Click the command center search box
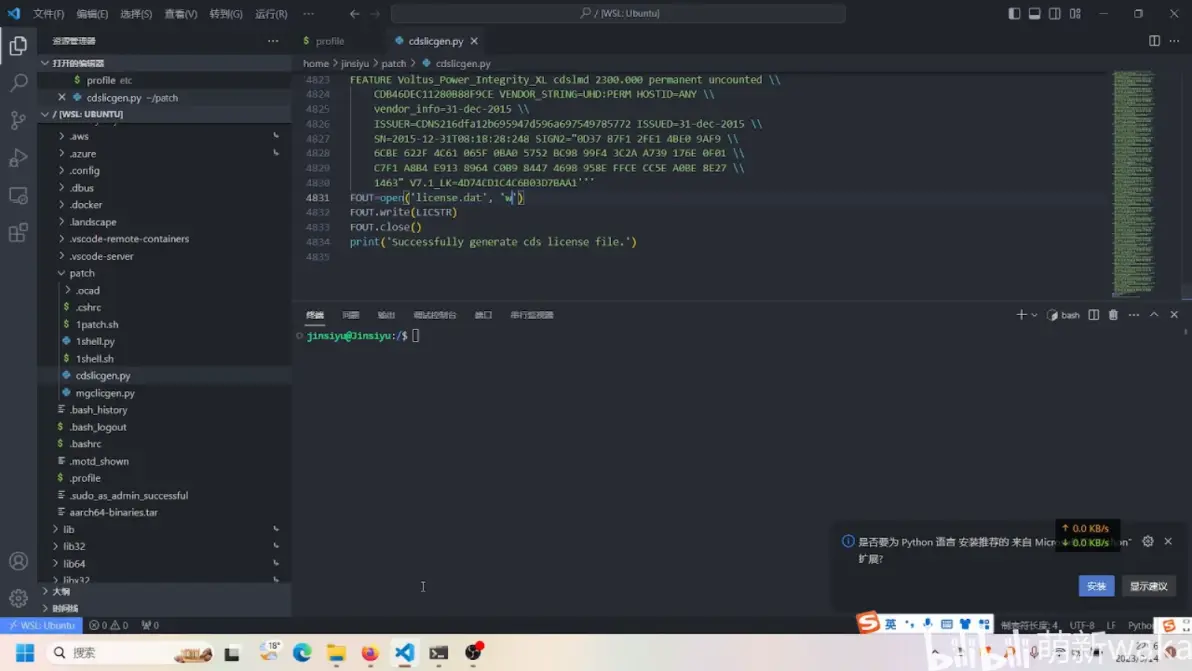The height and width of the screenshot is (671, 1192). (x=618, y=14)
